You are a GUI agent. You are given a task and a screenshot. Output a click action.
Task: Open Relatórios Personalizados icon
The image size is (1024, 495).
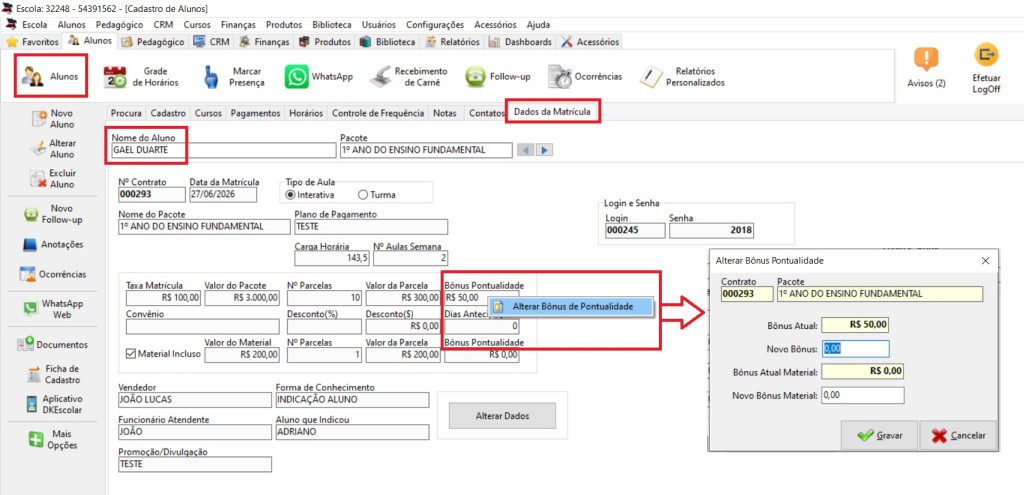pyautogui.click(x=651, y=77)
